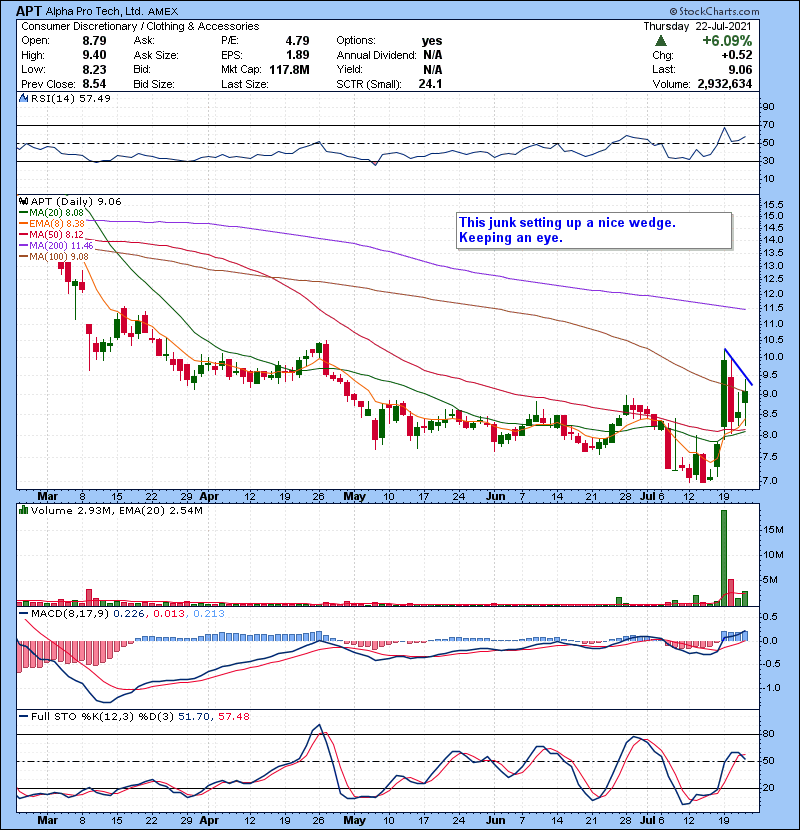Click the blue descending wedge trendline
This screenshot has height=830, width=800.
click(738, 366)
